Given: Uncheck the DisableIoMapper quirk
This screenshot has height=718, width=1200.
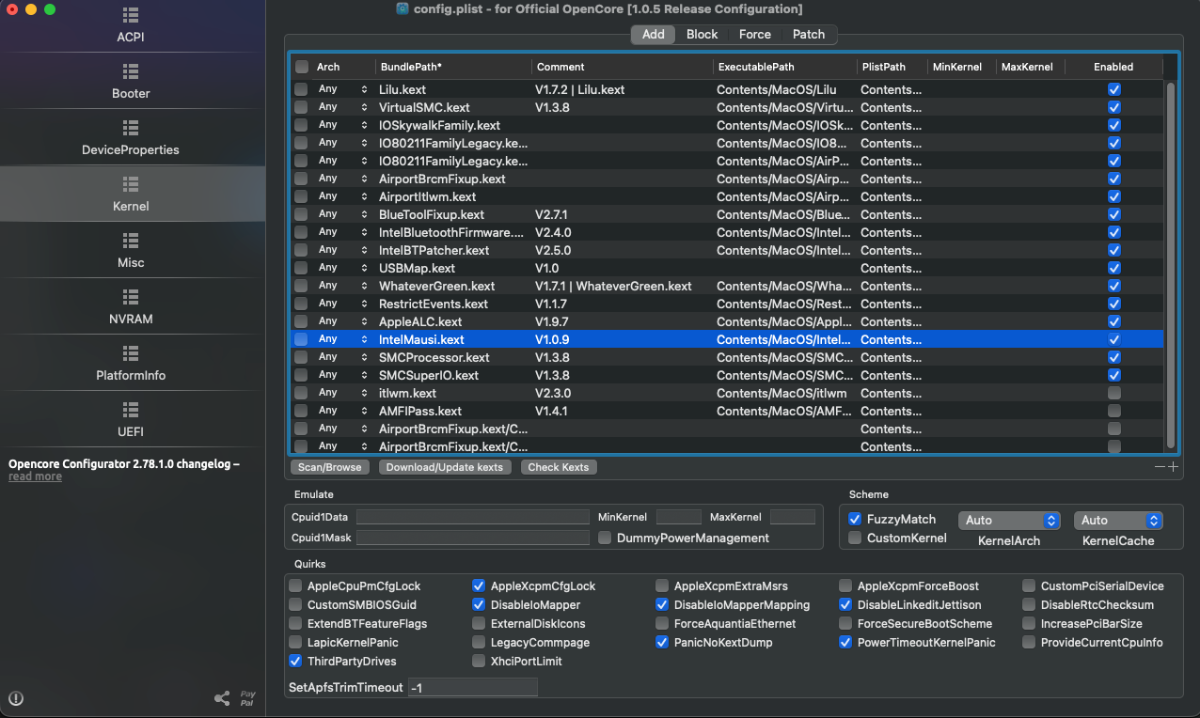Looking at the screenshot, I should pyautogui.click(x=479, y=605).
